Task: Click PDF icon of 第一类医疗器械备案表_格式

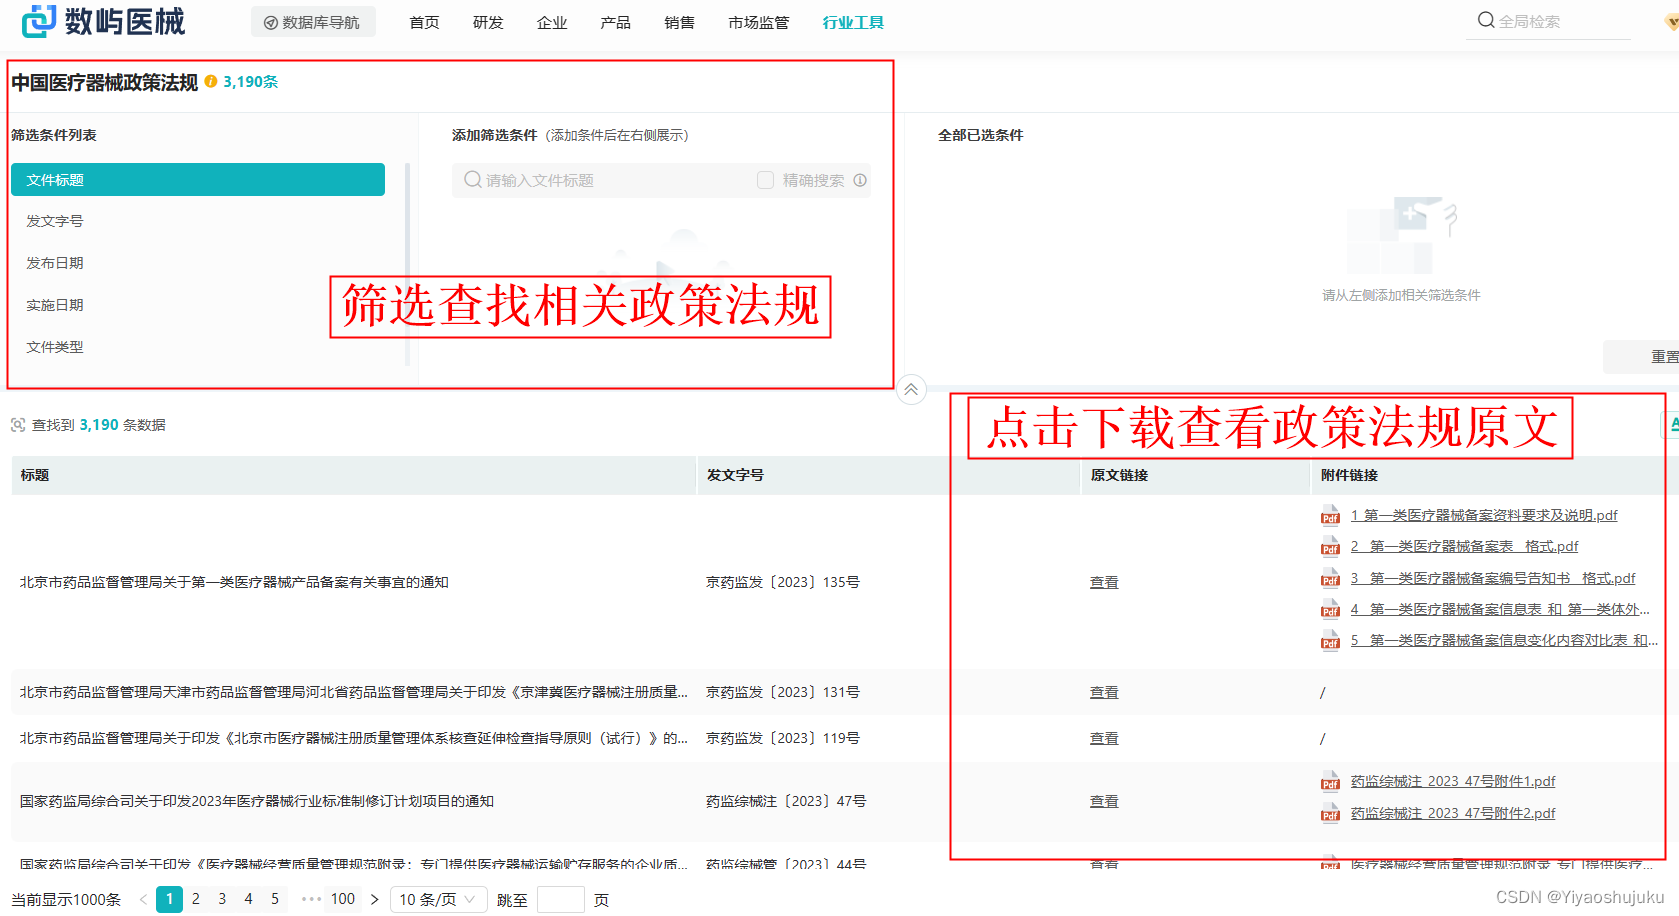Action: click(1330, 546)
